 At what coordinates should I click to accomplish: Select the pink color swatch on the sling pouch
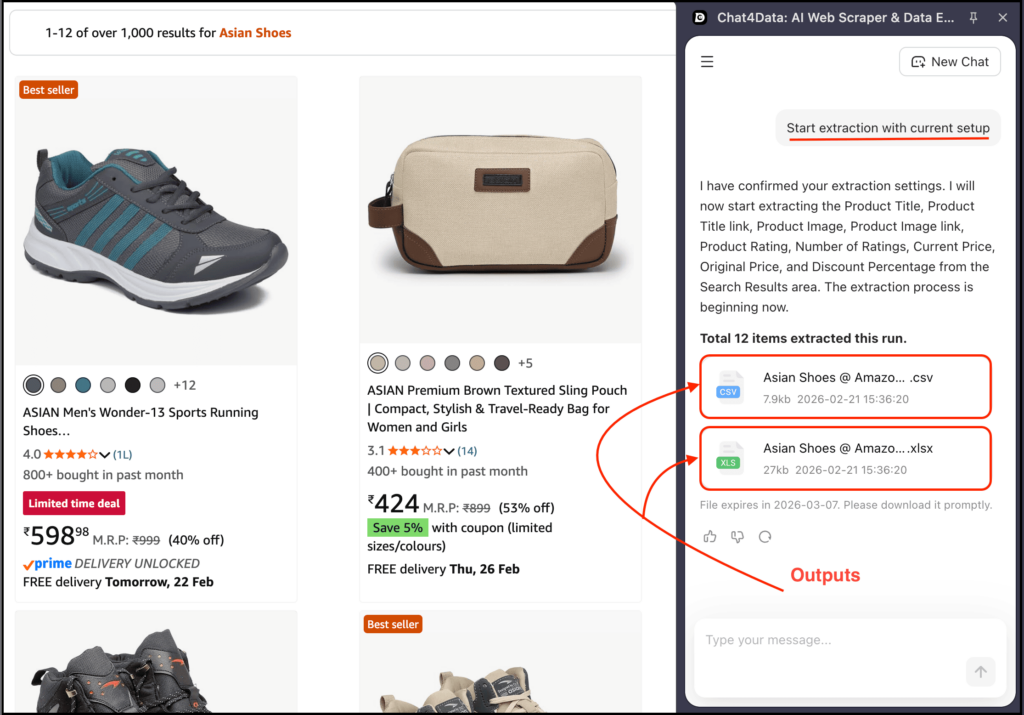[427, 363]
